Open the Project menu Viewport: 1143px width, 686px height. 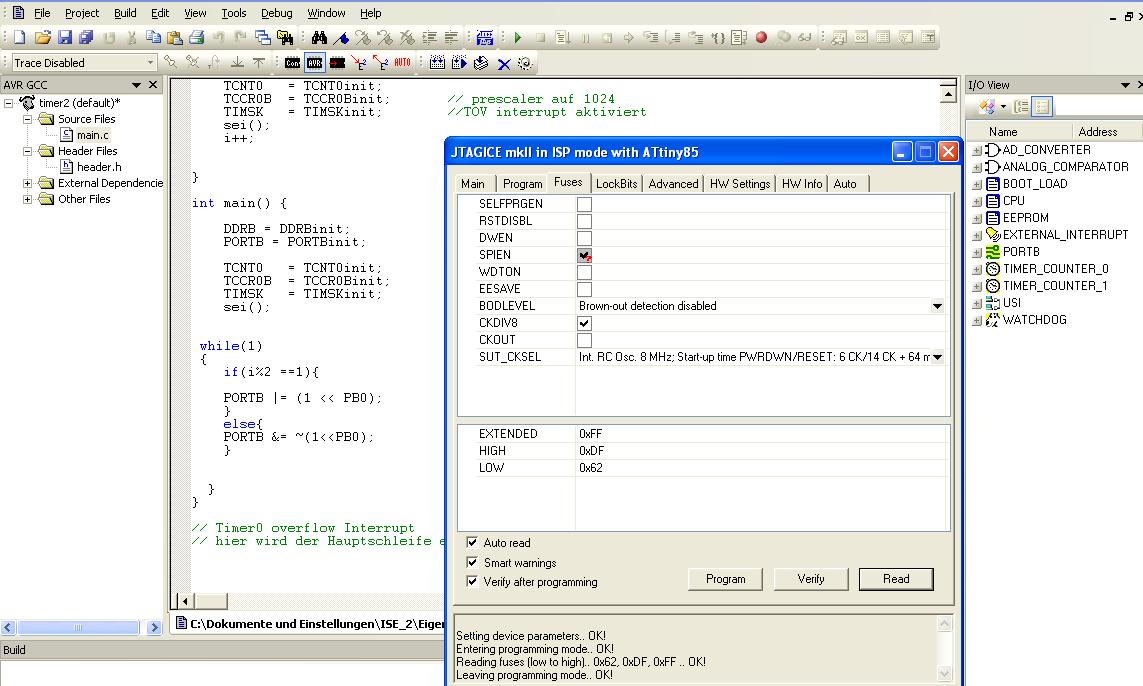[82, 13]
